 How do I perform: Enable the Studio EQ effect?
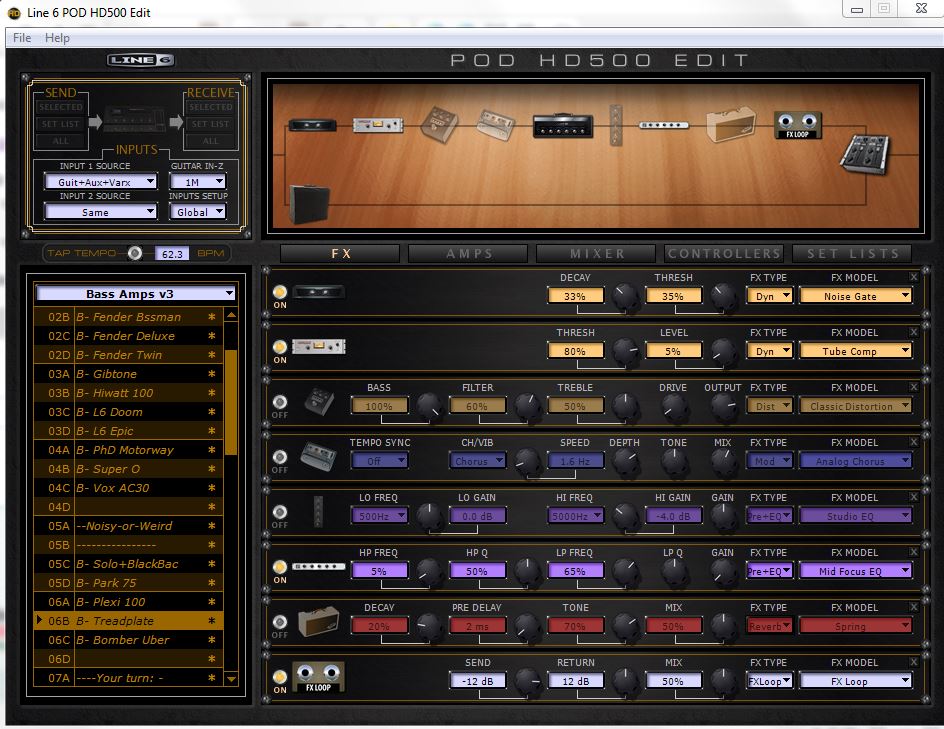280,512
